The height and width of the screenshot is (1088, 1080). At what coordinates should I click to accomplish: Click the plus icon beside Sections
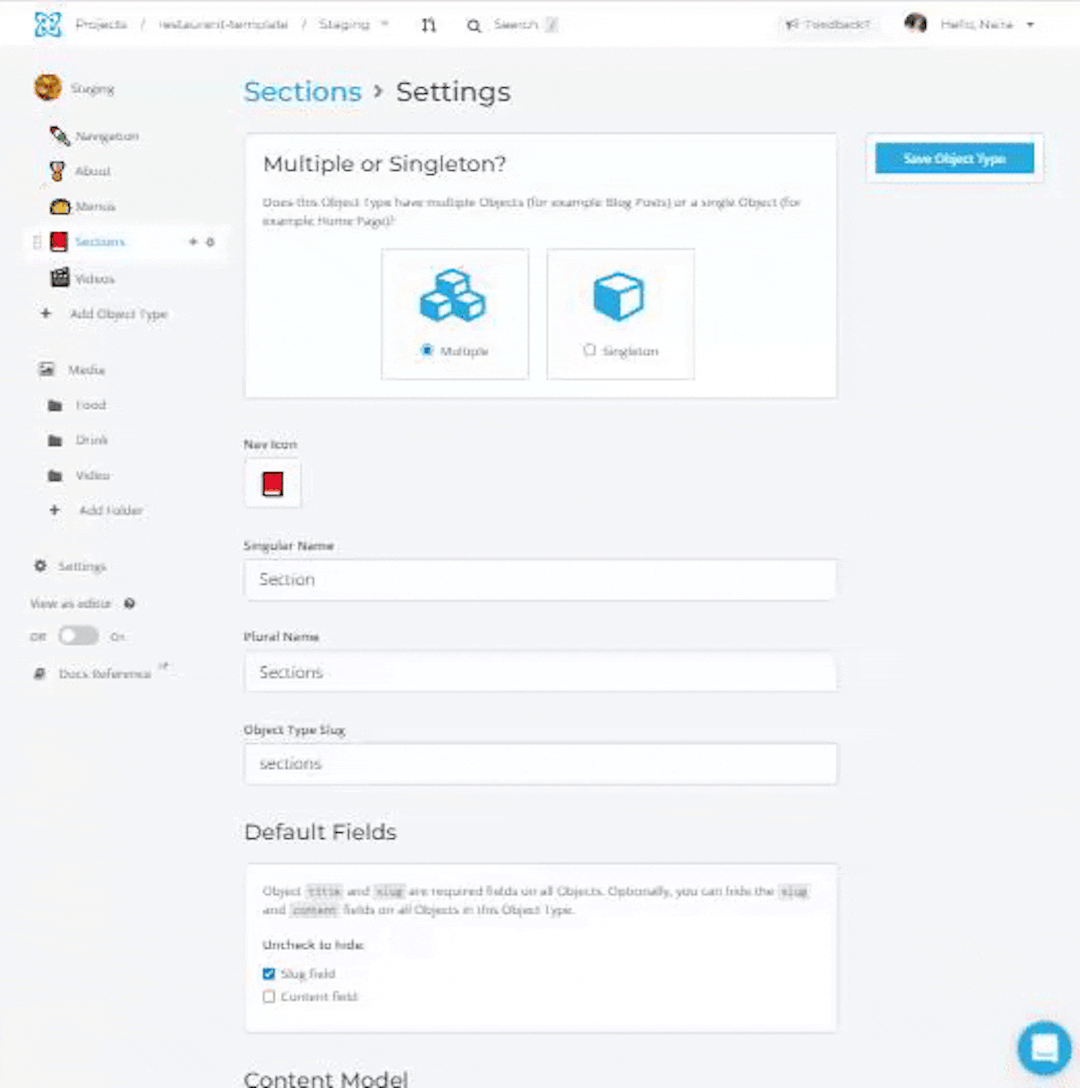coord(193,241)
